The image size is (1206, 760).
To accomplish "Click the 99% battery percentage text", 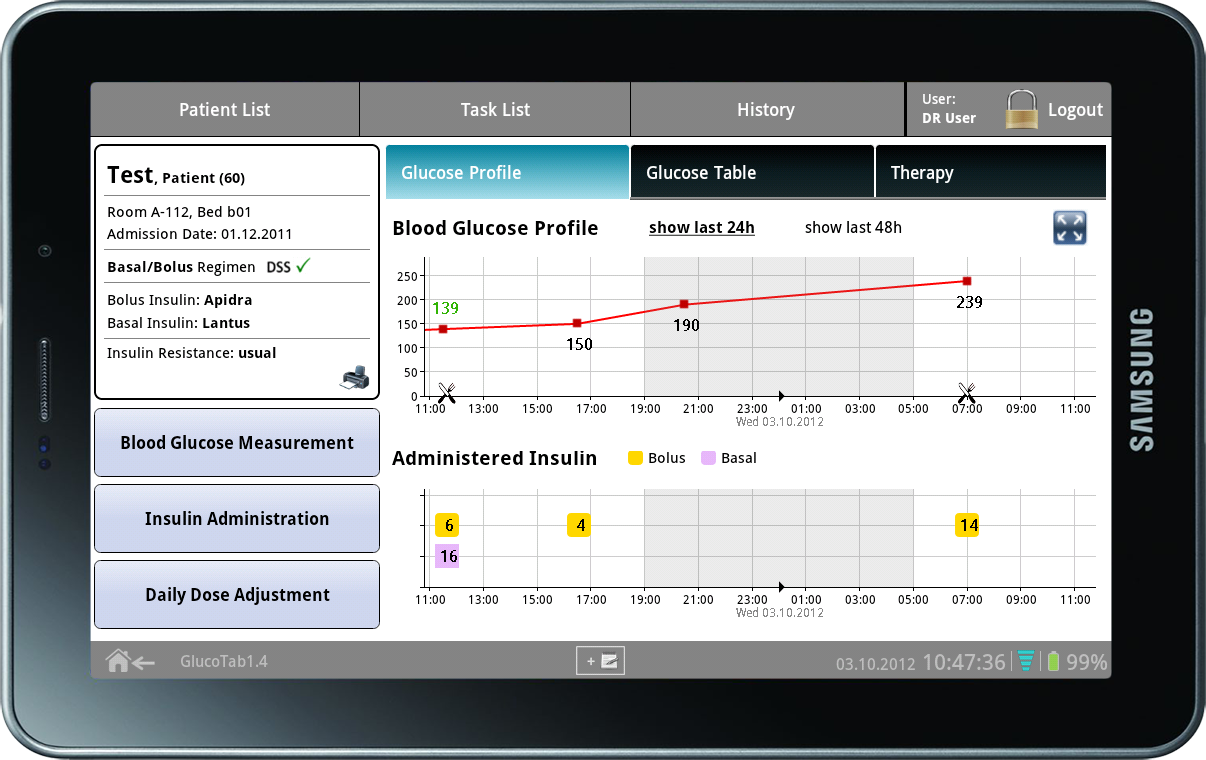I will pos(1086,662).
